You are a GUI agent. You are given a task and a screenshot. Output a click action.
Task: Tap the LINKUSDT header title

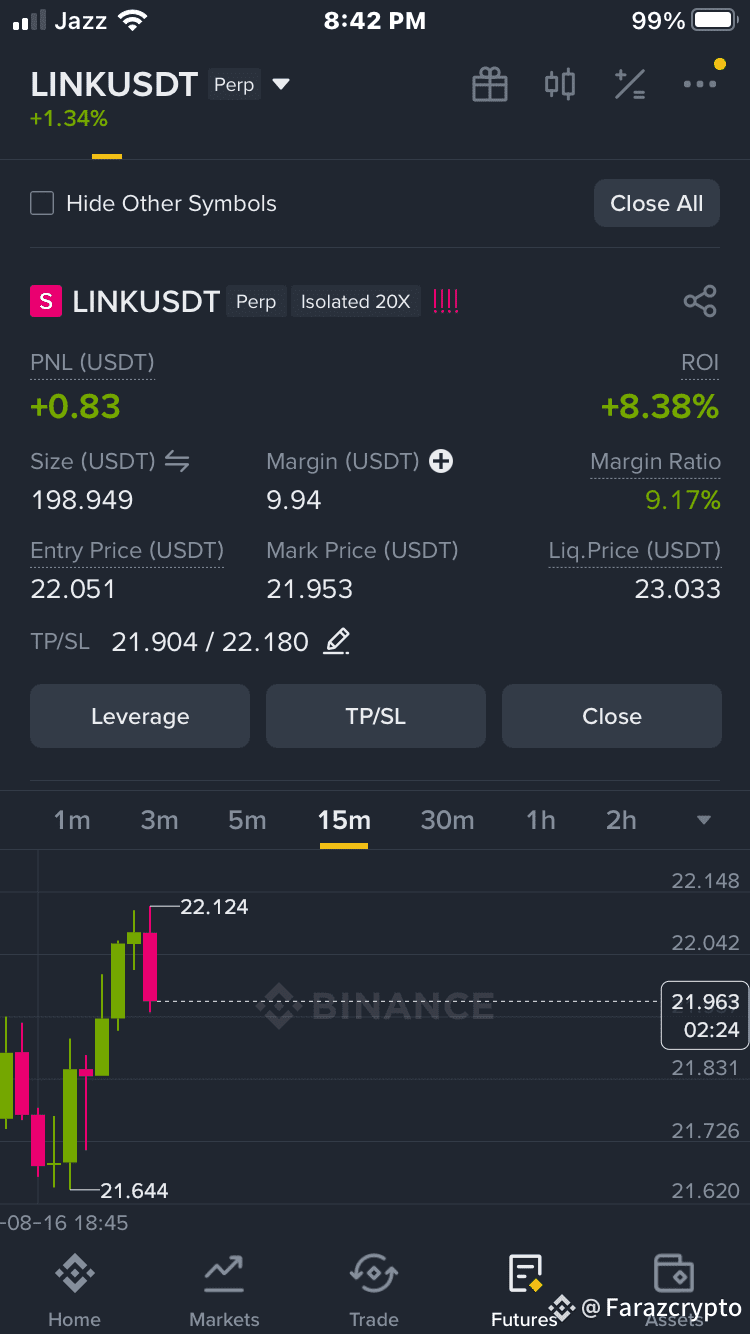[114, 85]
